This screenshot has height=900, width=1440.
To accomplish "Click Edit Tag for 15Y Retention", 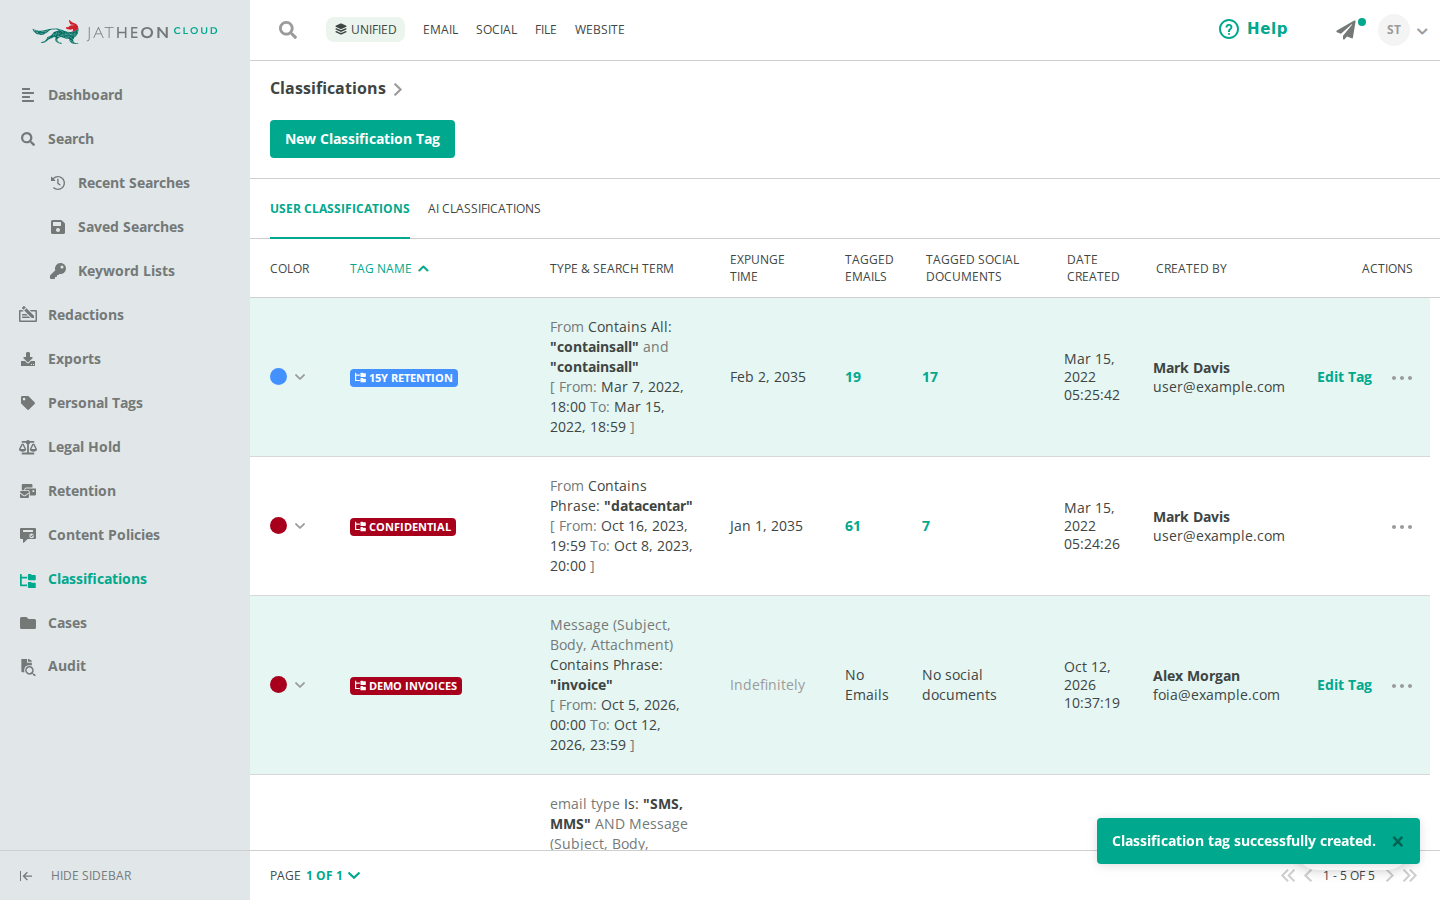I will (x=1344, y=377).
